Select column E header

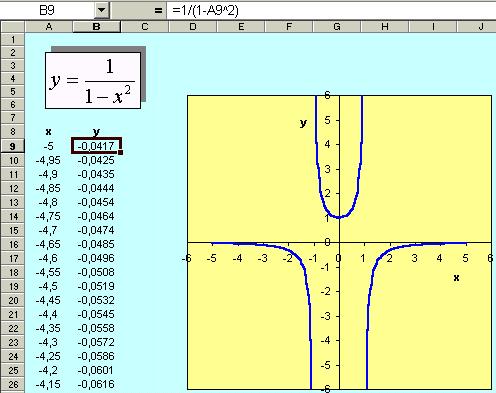pos(241,27)
